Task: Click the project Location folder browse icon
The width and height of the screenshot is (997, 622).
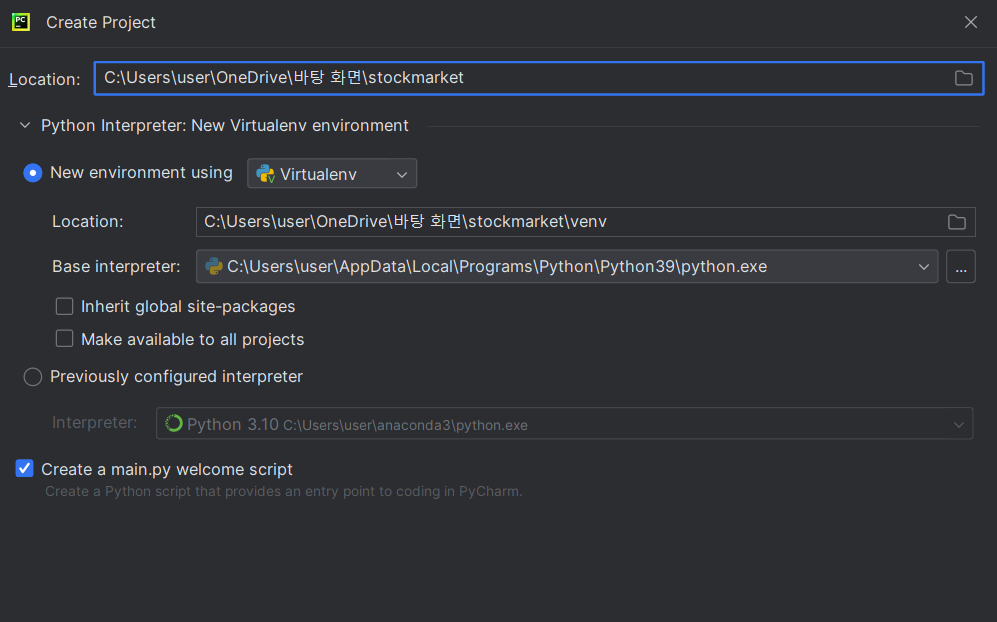Action: coord(963,78)
